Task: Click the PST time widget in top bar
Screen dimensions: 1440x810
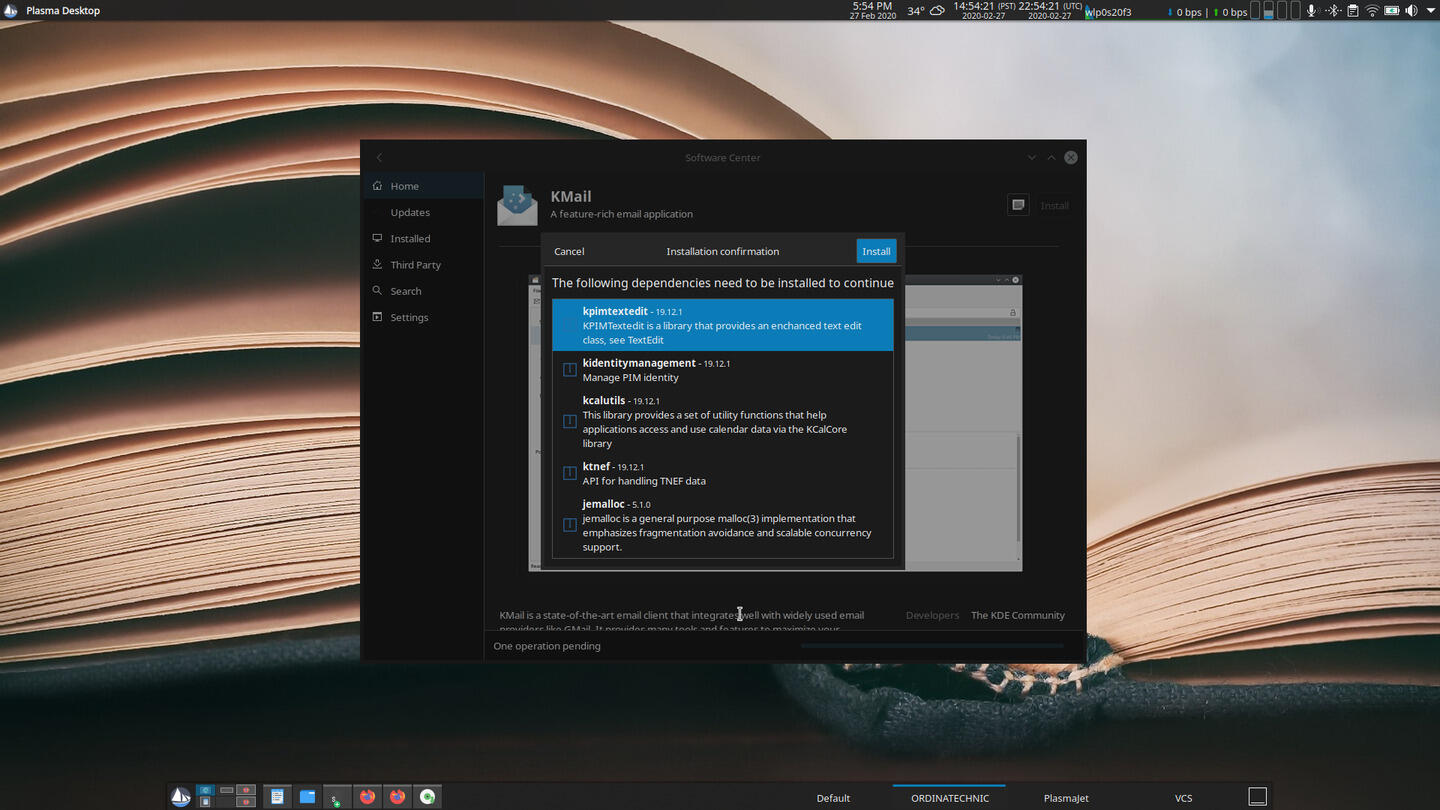Action: (x=984, y=11)
